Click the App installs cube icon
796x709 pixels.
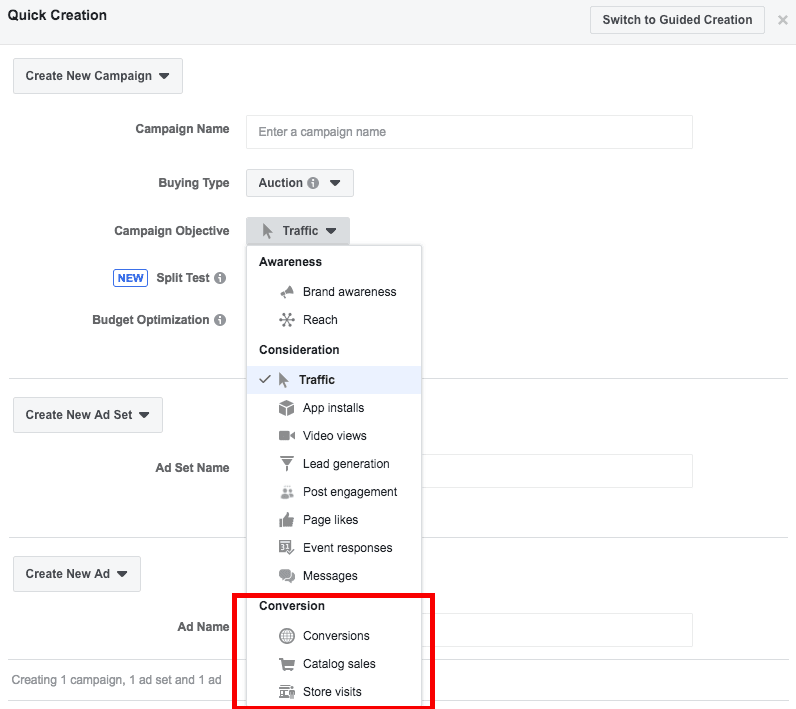tap(287, 408)
